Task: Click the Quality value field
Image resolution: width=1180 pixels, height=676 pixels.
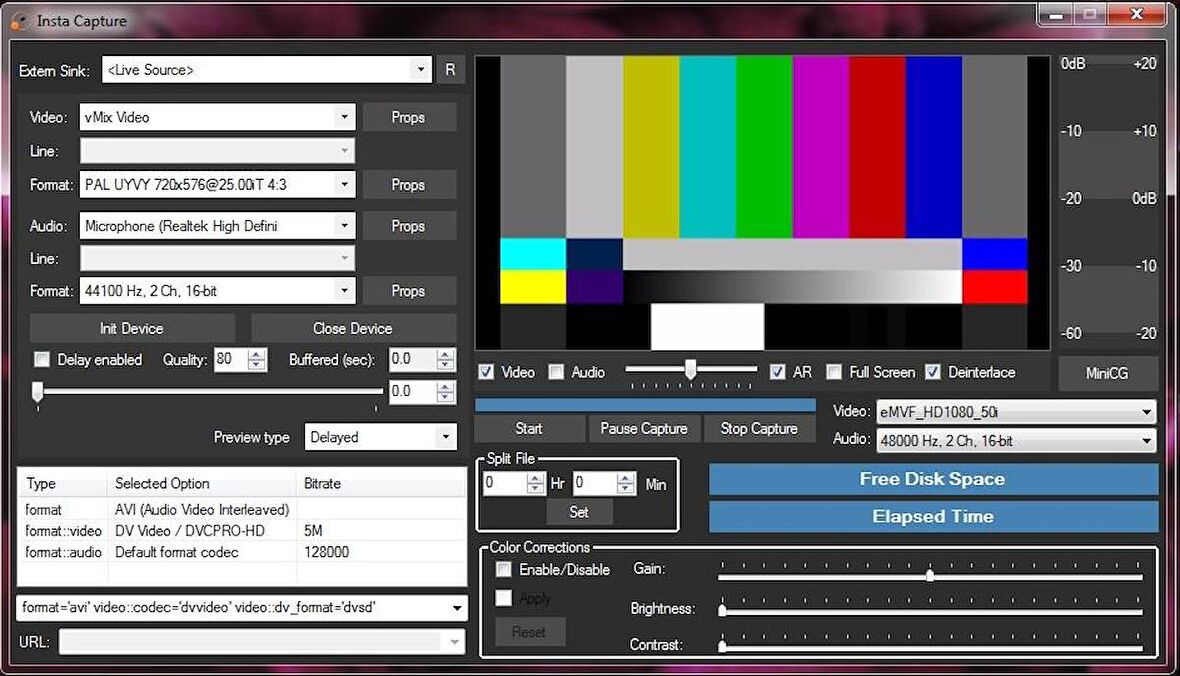Action: (x=230, y=359)
